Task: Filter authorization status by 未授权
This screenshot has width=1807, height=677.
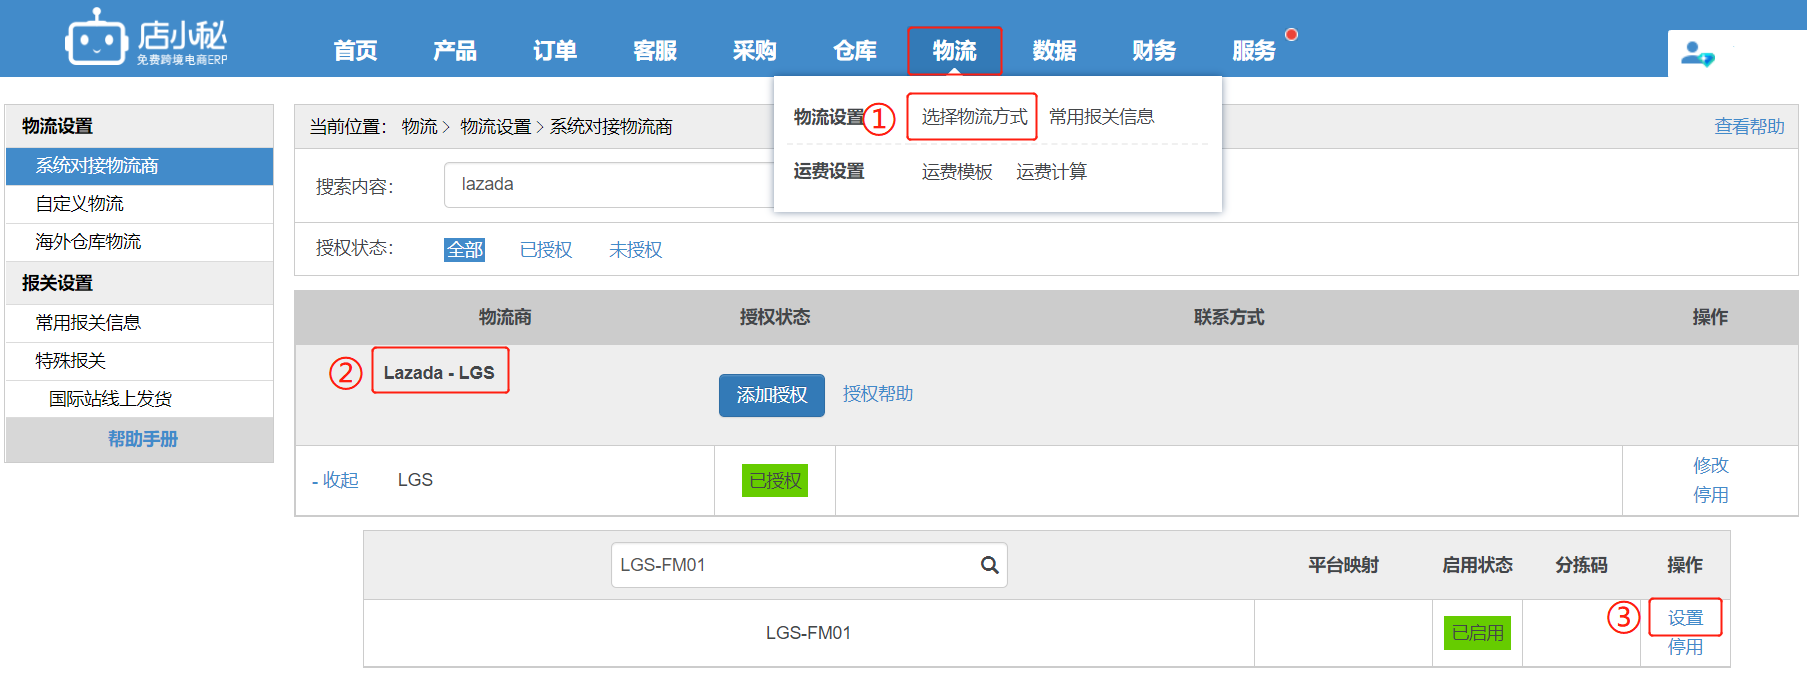Action: [x=636, y=250]
